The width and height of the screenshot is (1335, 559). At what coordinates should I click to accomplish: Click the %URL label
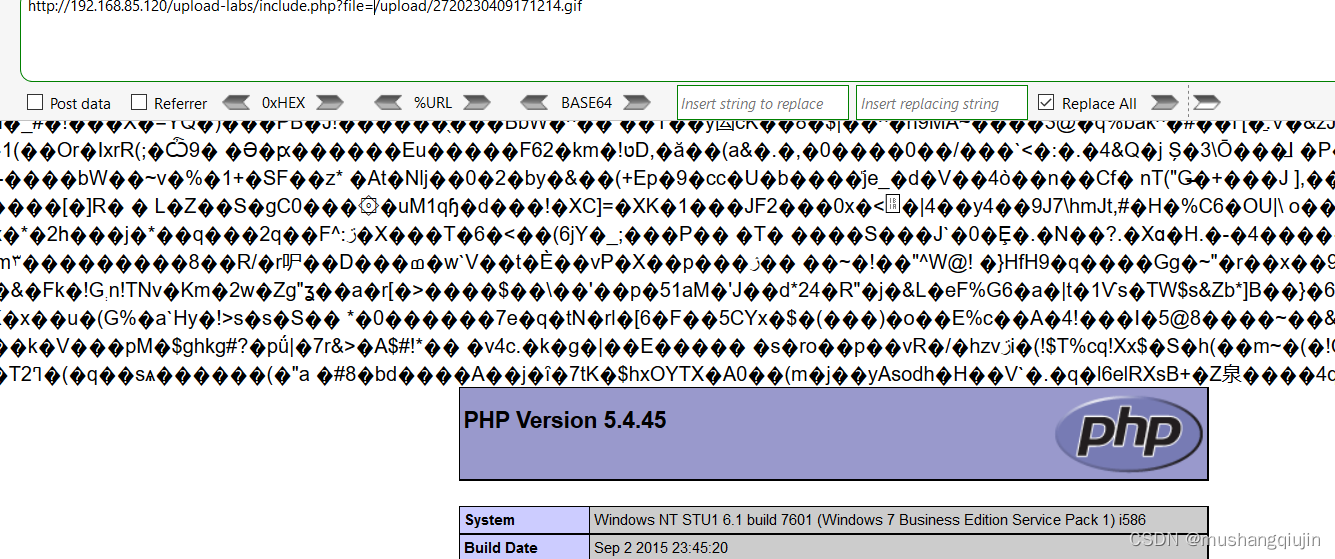pos(433,103)
